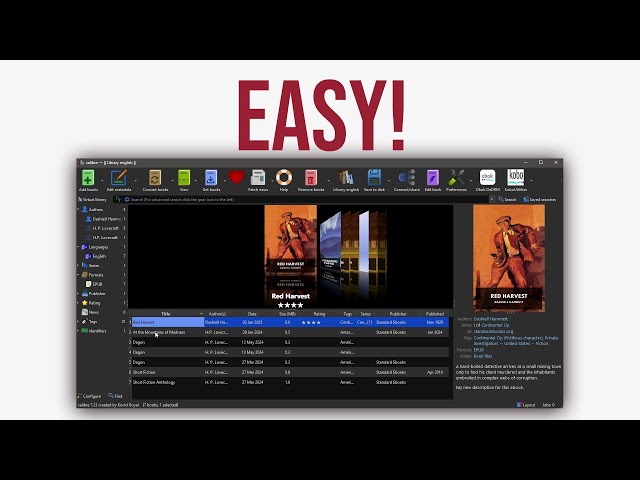Image resolution: width=640 pixels, height=480 pixels.
Task: Click the Library english bookshelf icon
Action: point(346,178)
